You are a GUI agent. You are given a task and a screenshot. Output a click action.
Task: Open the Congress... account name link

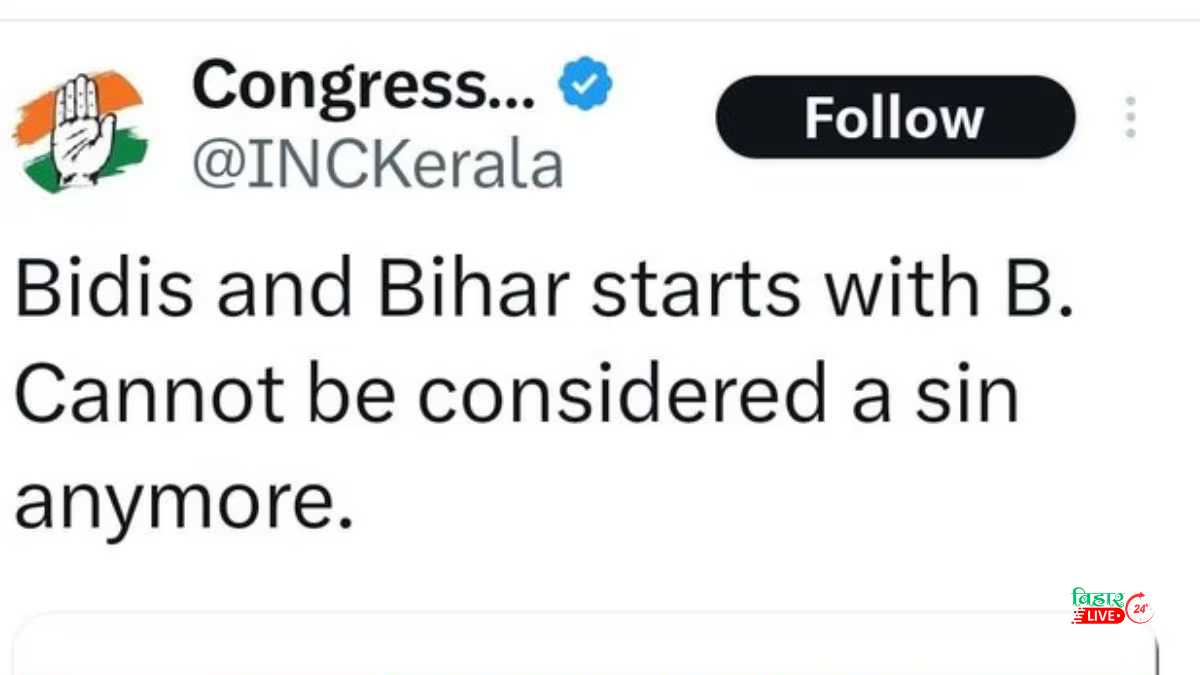click(366, 86)
